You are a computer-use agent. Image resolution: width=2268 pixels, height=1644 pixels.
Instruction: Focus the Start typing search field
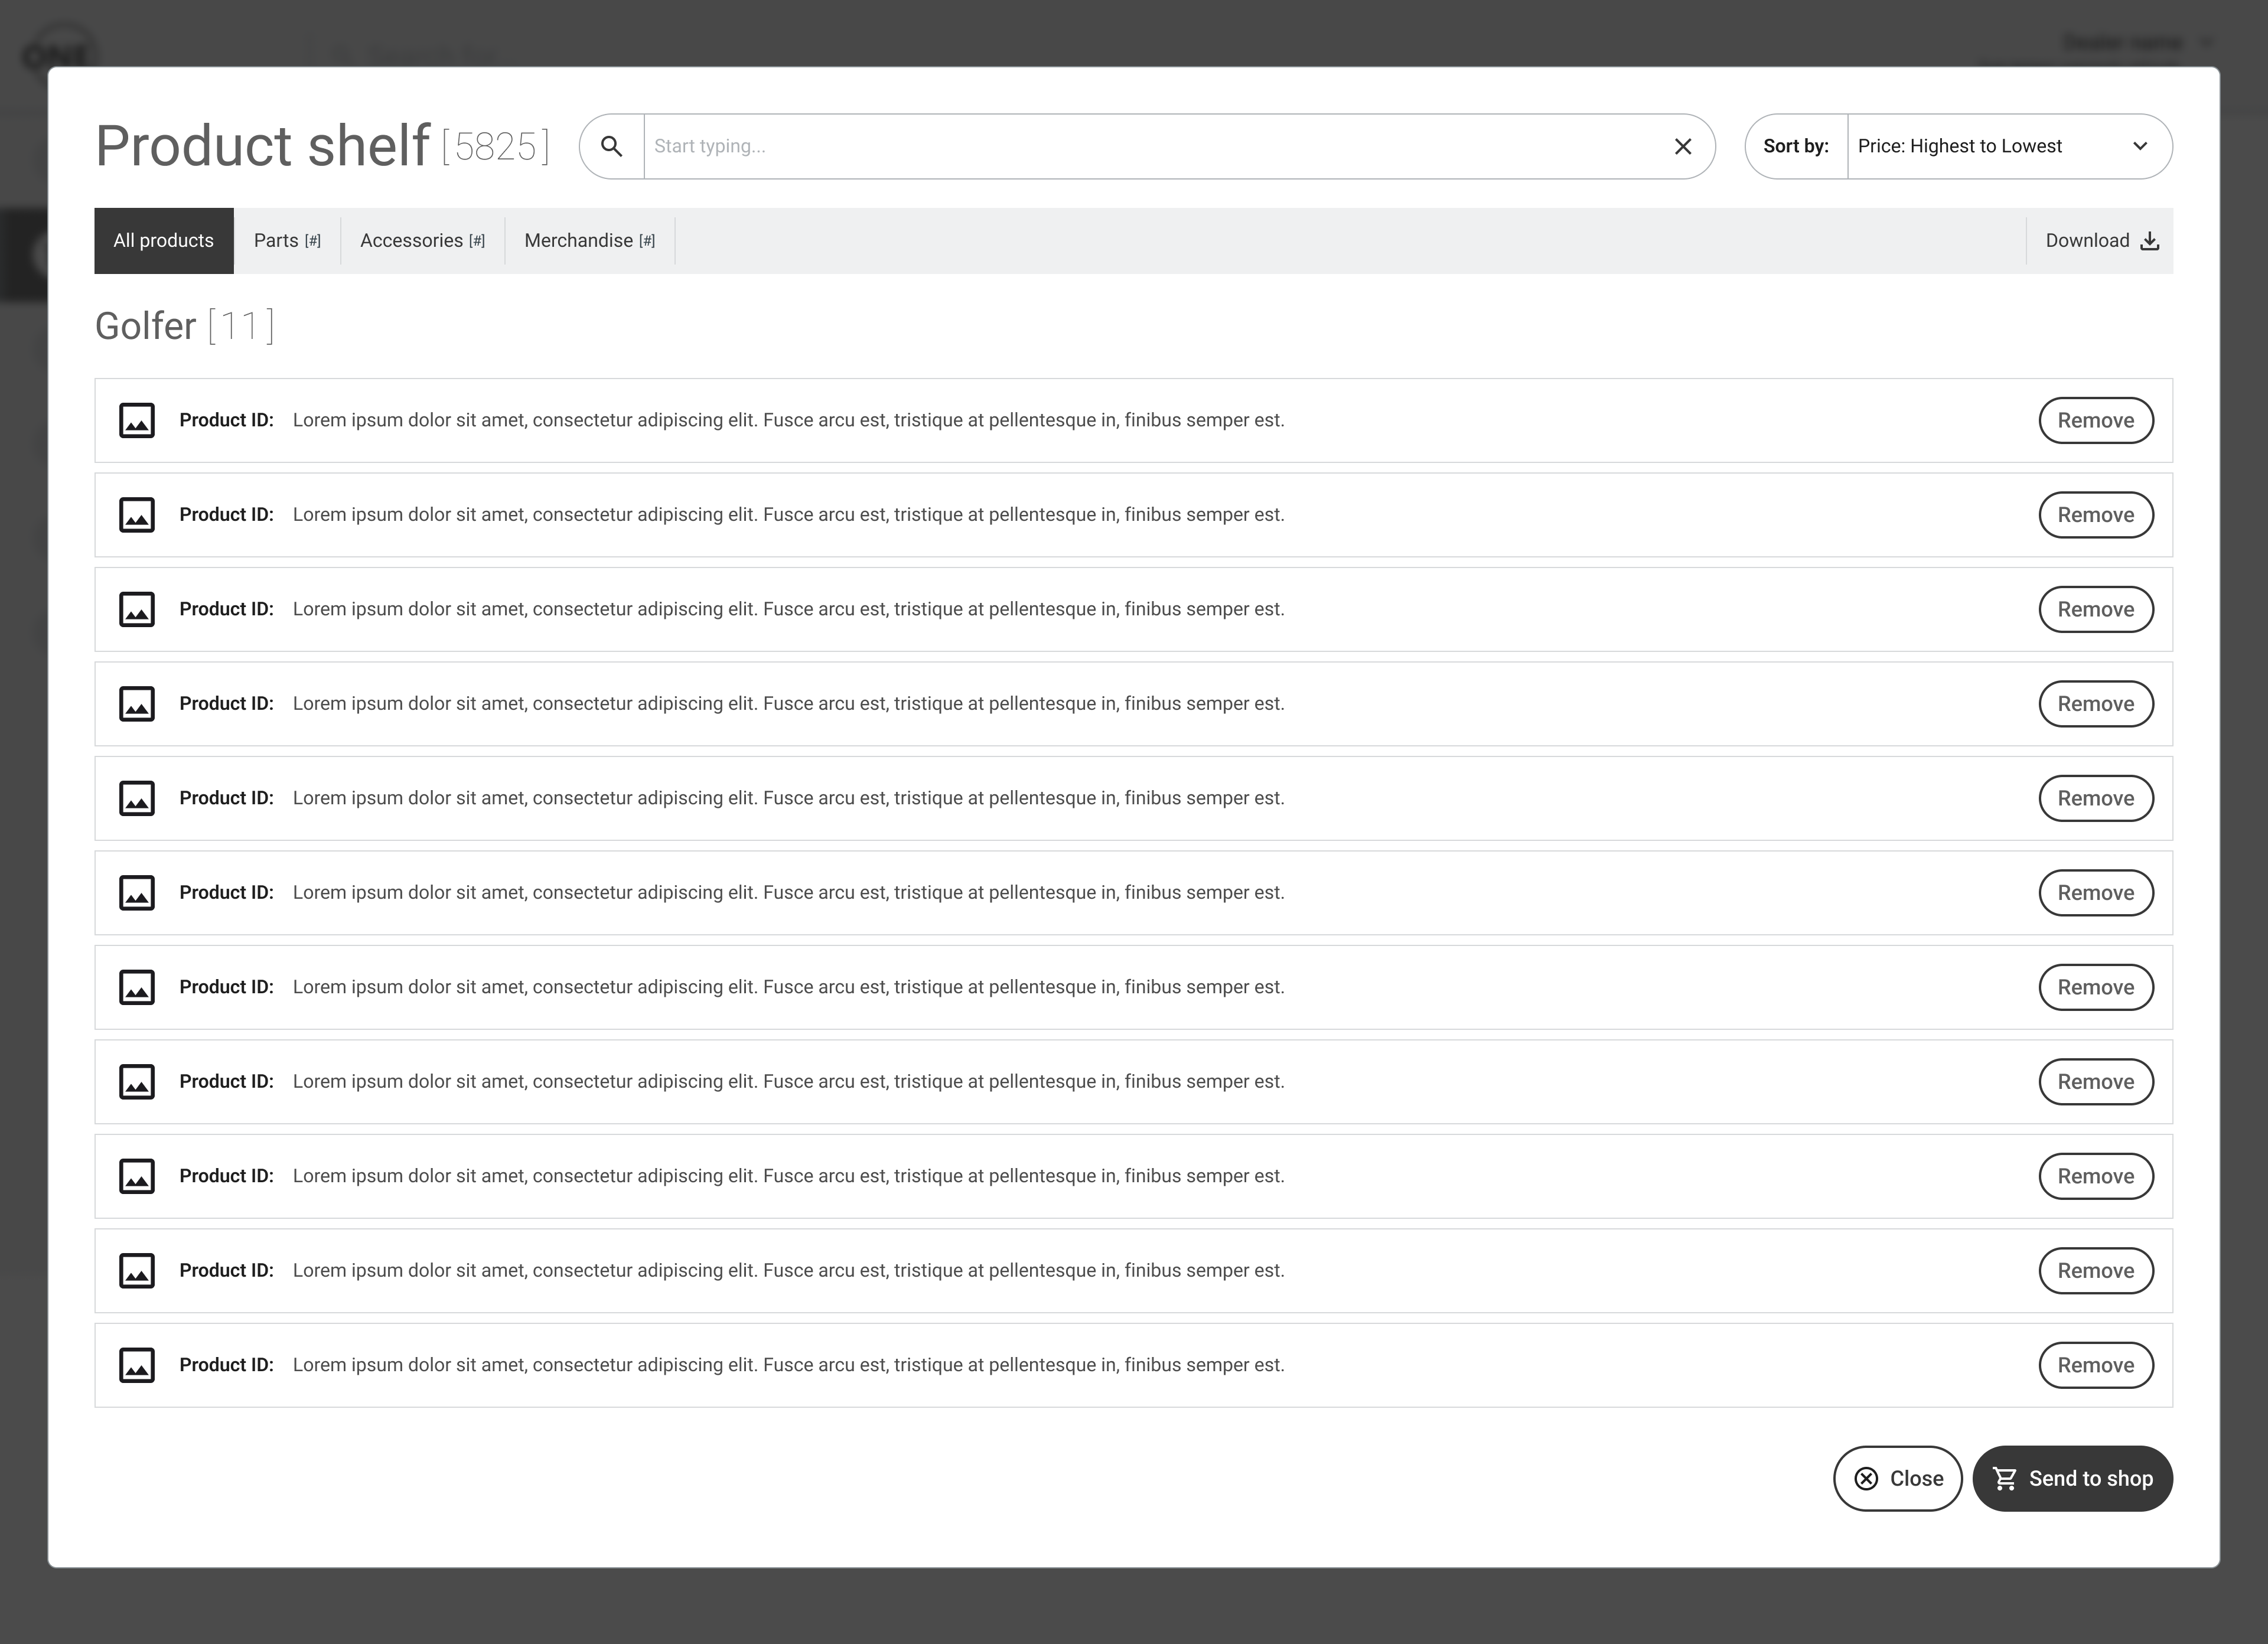[1150, 146]
